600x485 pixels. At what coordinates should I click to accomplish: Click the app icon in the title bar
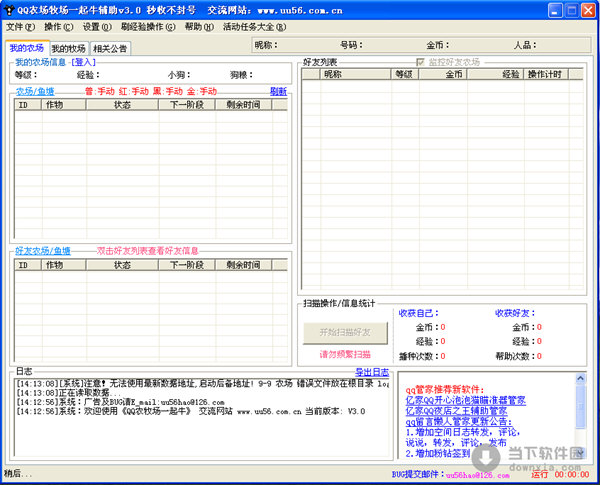(8, 10)
